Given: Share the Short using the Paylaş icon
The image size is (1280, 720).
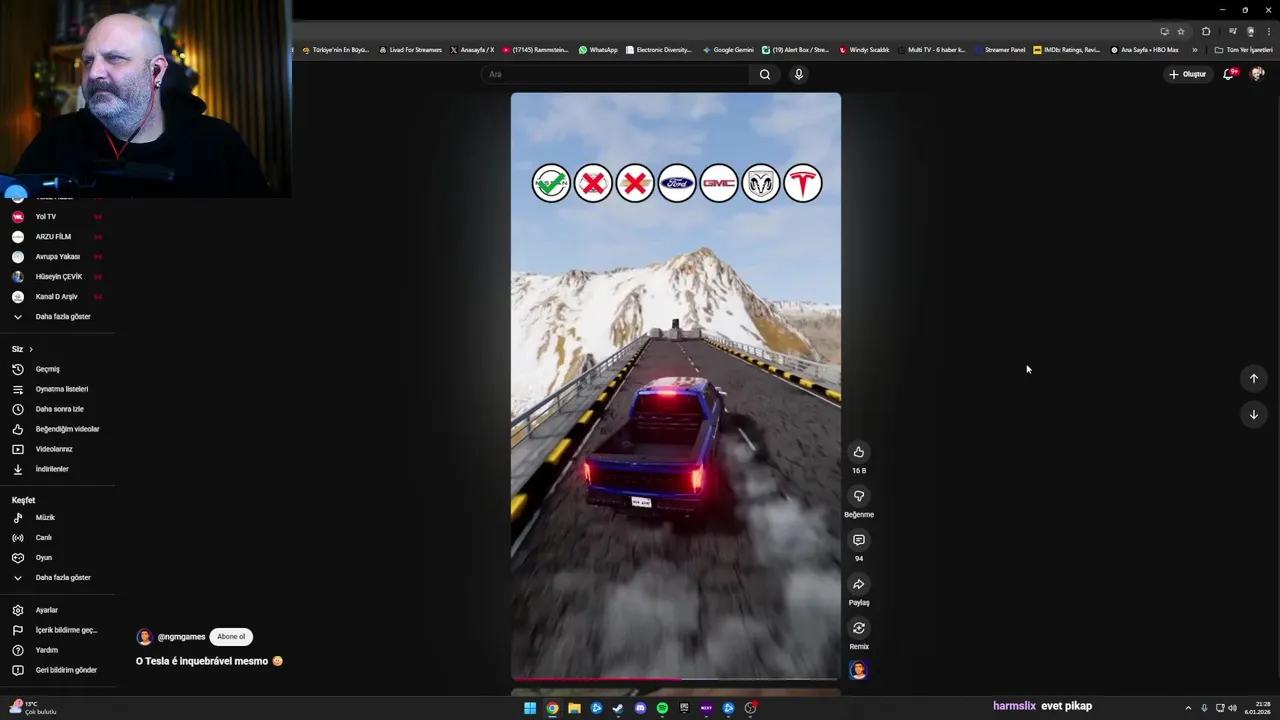Looking at the screenshot, I should [x=858, y=584].
